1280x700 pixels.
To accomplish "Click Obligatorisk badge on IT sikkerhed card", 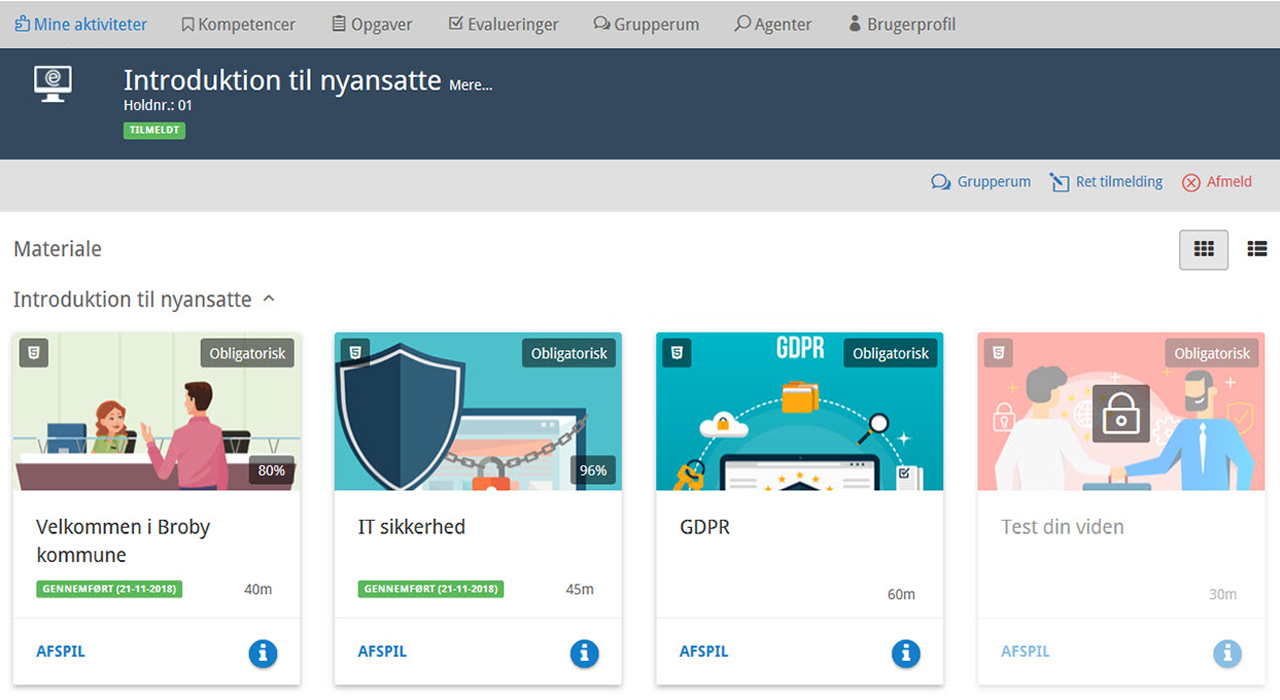I will coord(569,353).
